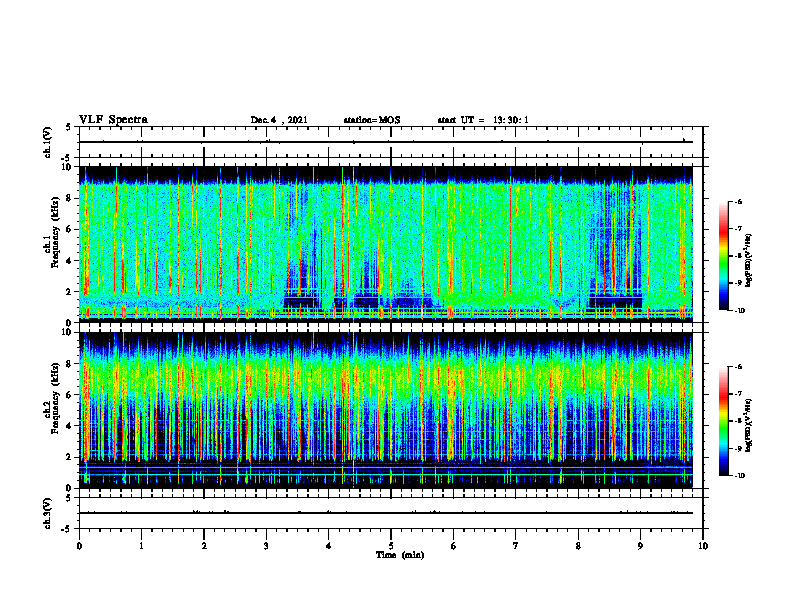Select the "start UT = 13:30: 1" text

[x=483, y=120]
